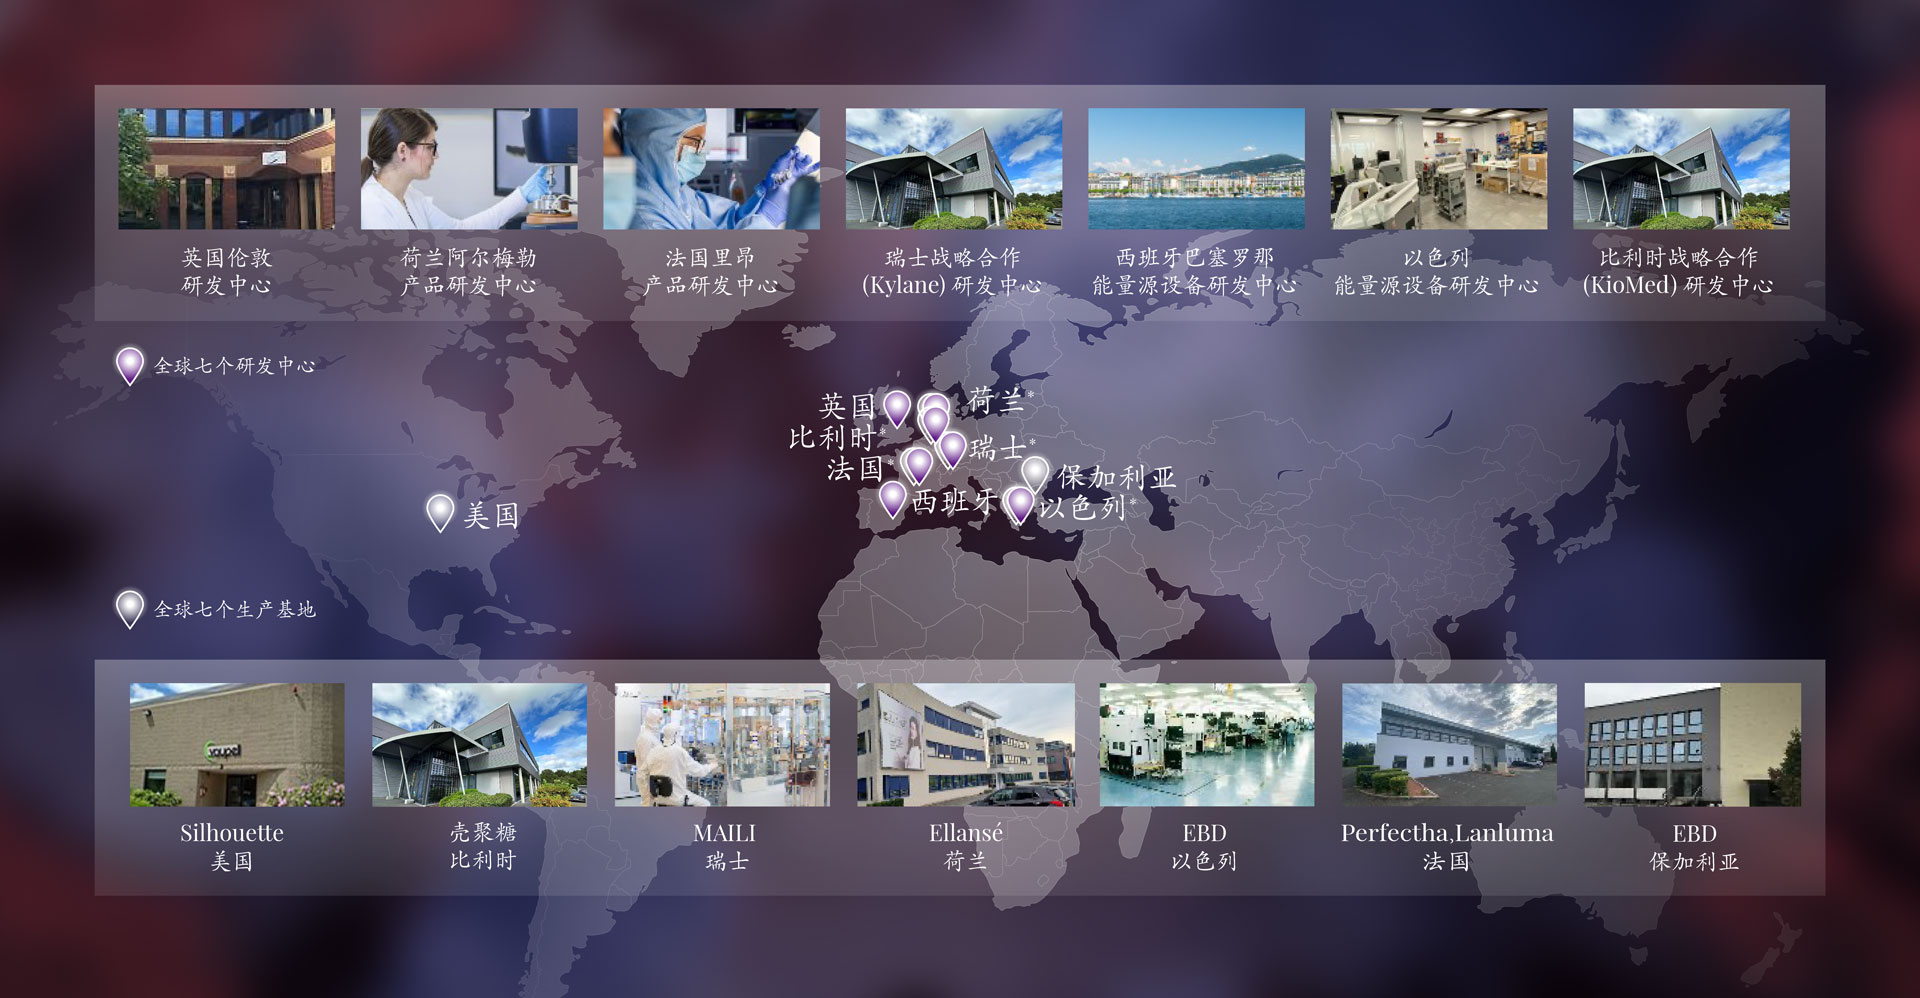Click the white legend pin for 全球七个生产基地
The image size is (1920, 998).
[129, 607]
